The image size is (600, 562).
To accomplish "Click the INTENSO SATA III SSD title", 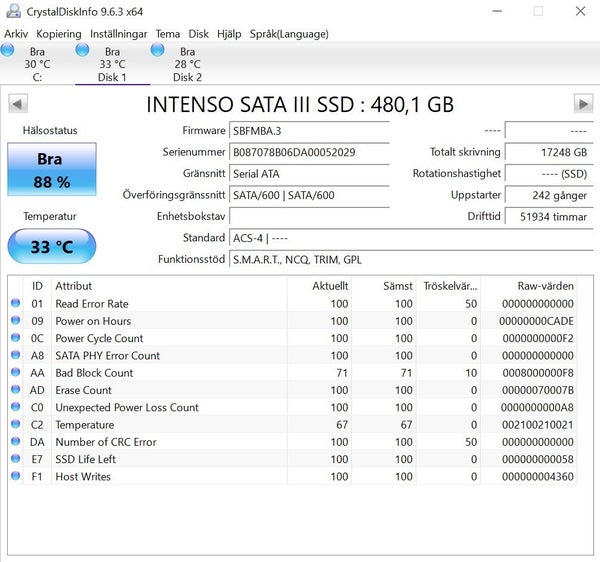I will pos(300,104).
